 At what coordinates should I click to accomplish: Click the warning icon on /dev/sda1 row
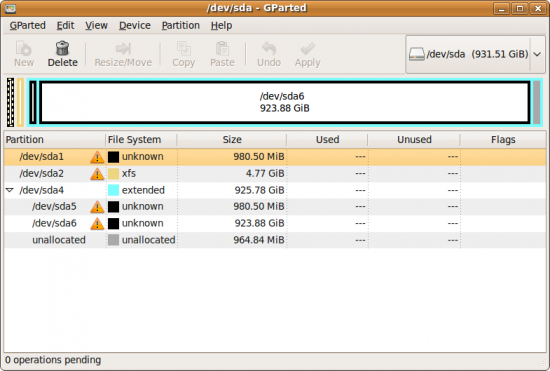tap(97, 157)
